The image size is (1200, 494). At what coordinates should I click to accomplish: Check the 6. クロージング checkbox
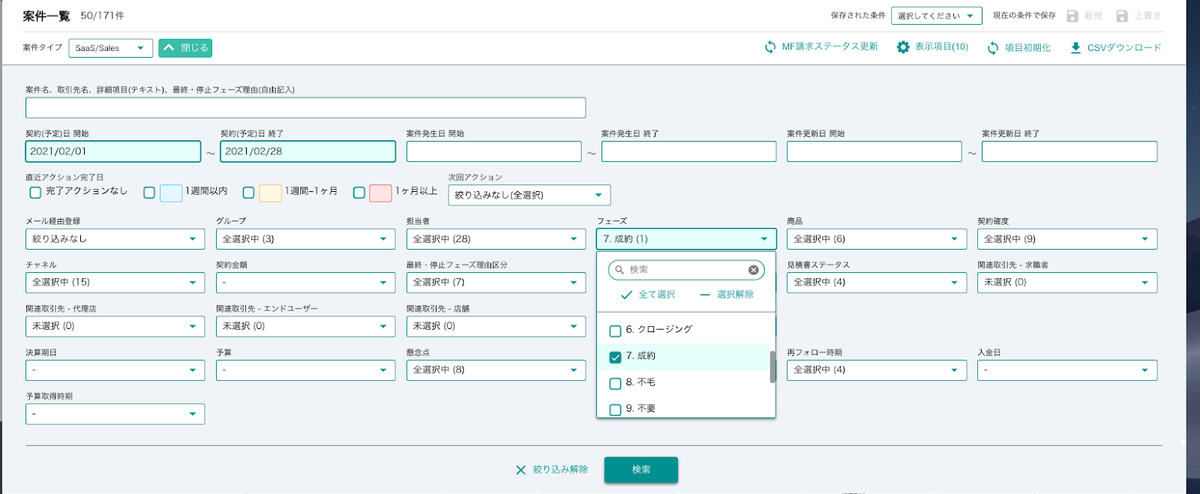coord(615,330)
